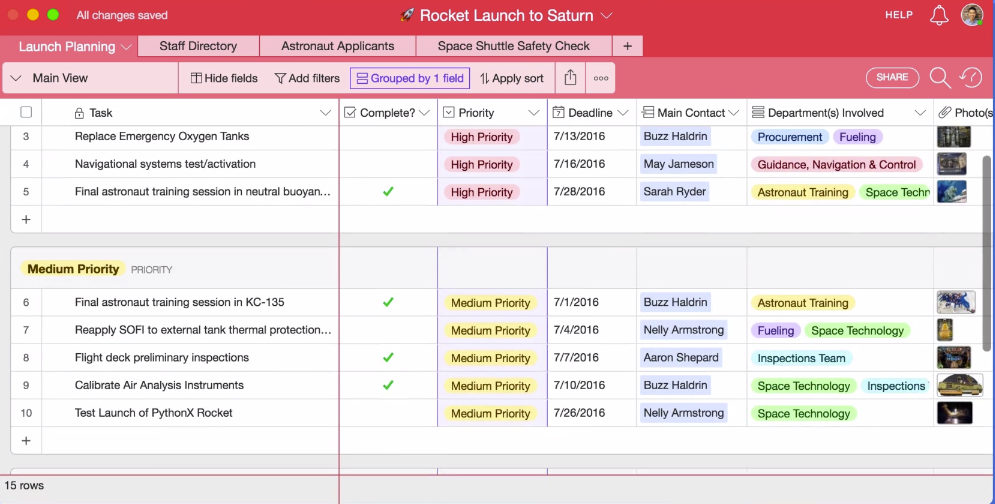This screenshot has height=504, width=995.
Task: Uncheck Complete for Flight deck preliminary inspections
Action: [388, 357]
